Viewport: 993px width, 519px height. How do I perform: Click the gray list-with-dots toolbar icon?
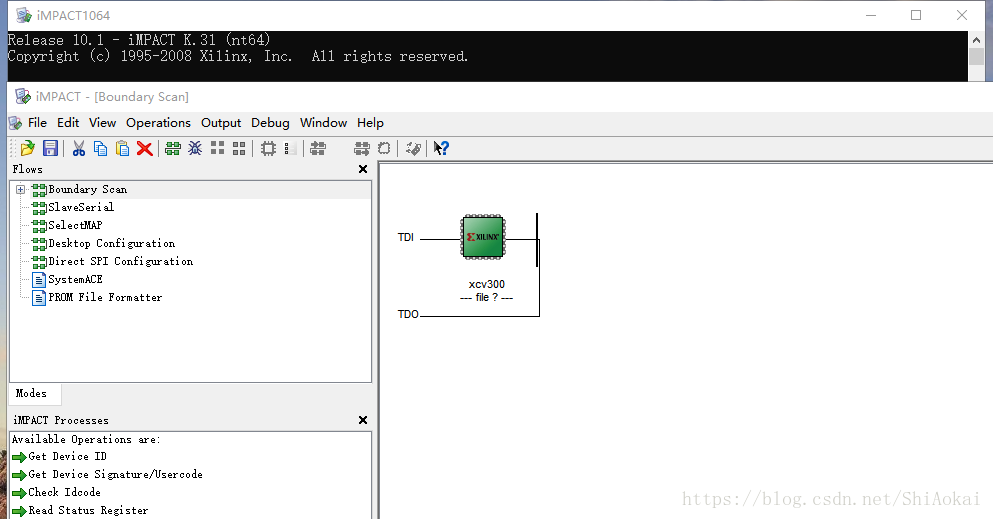coord(290,148)
